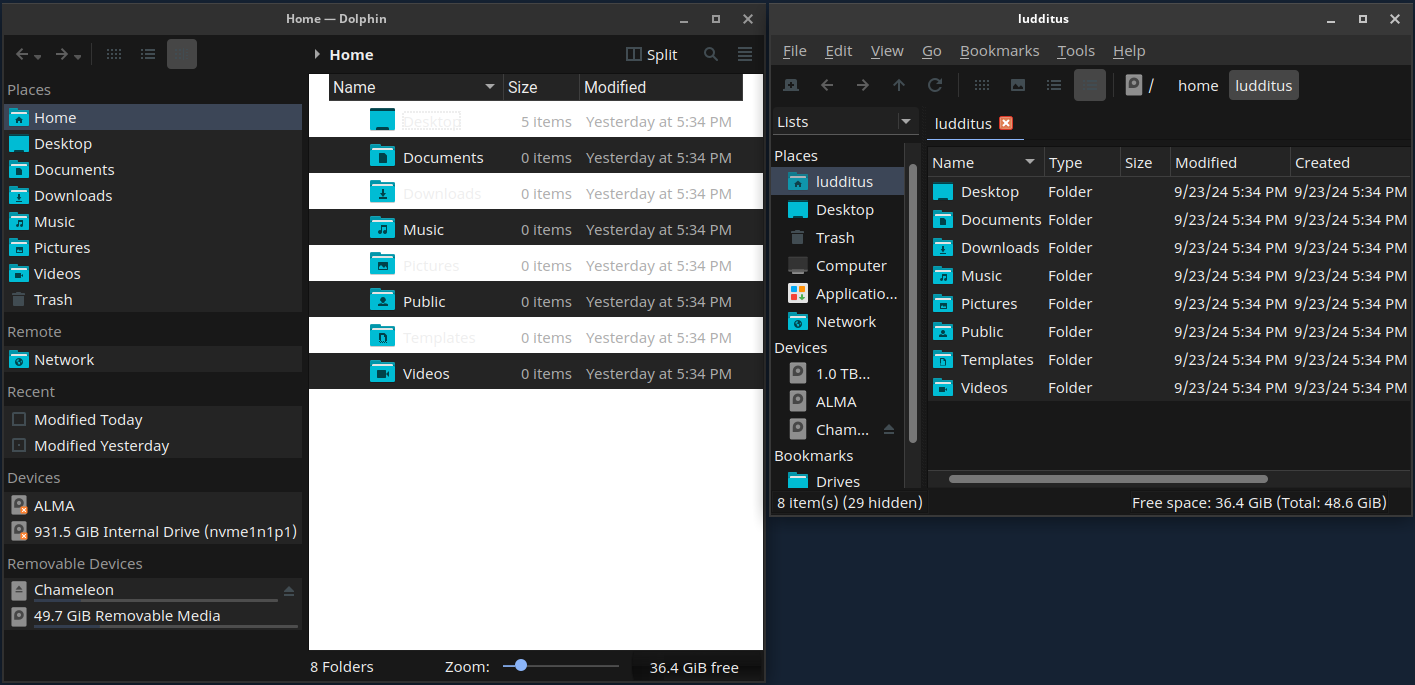Click the reload icon in ludditus window
Image resolution: width=1415 pixels, height=685 pixels.
(935, 86)
